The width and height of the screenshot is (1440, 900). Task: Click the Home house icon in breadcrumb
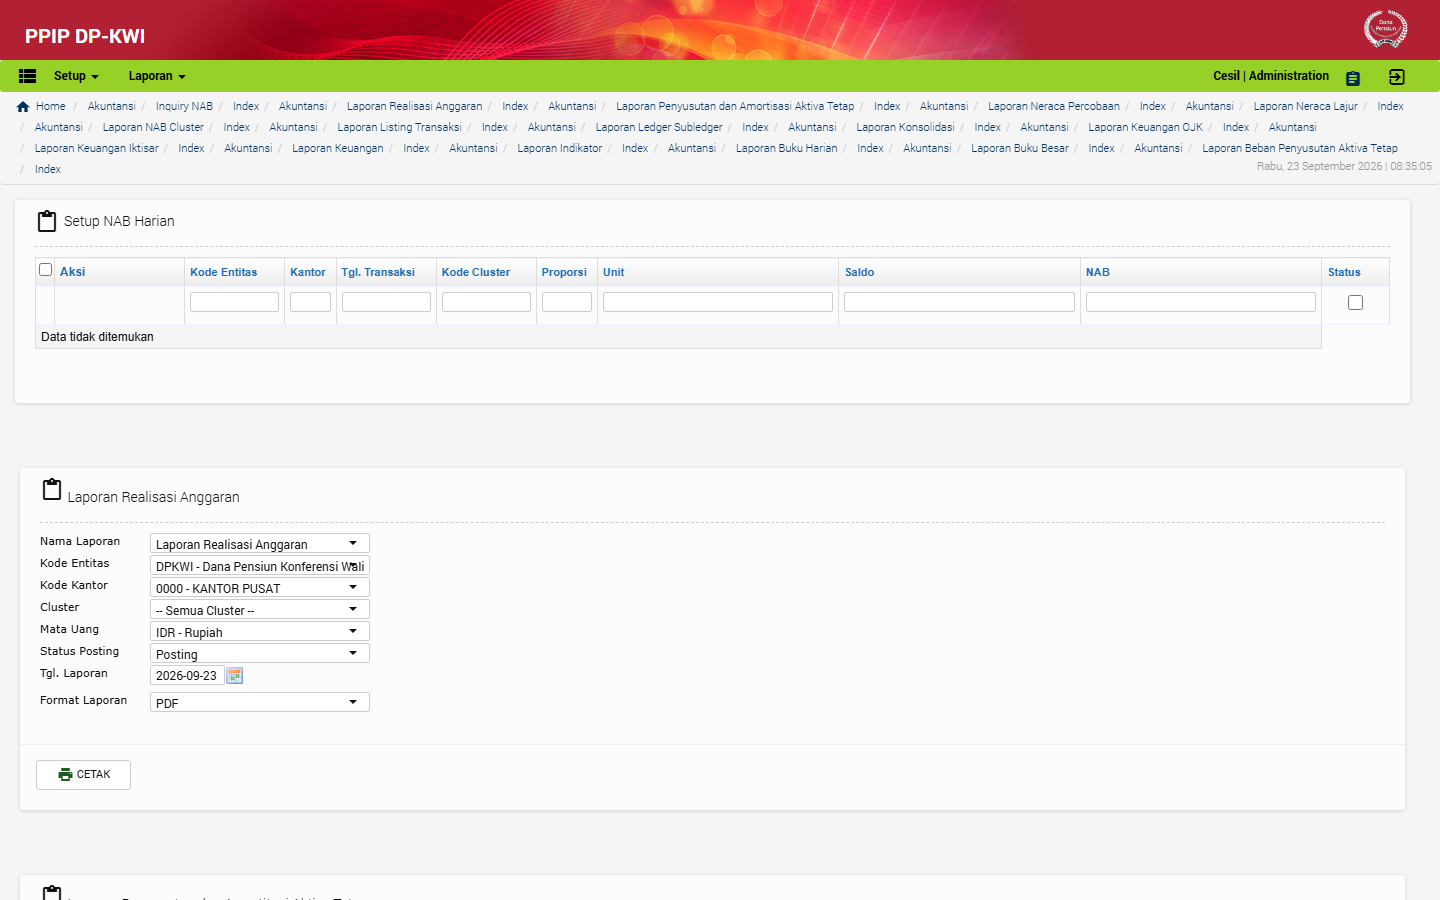(23, 107)
